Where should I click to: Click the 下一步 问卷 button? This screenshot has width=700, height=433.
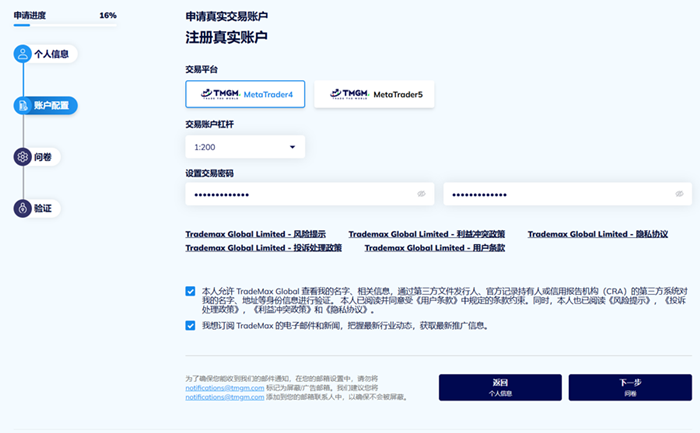pyautogui.click(x=630, y=387)
